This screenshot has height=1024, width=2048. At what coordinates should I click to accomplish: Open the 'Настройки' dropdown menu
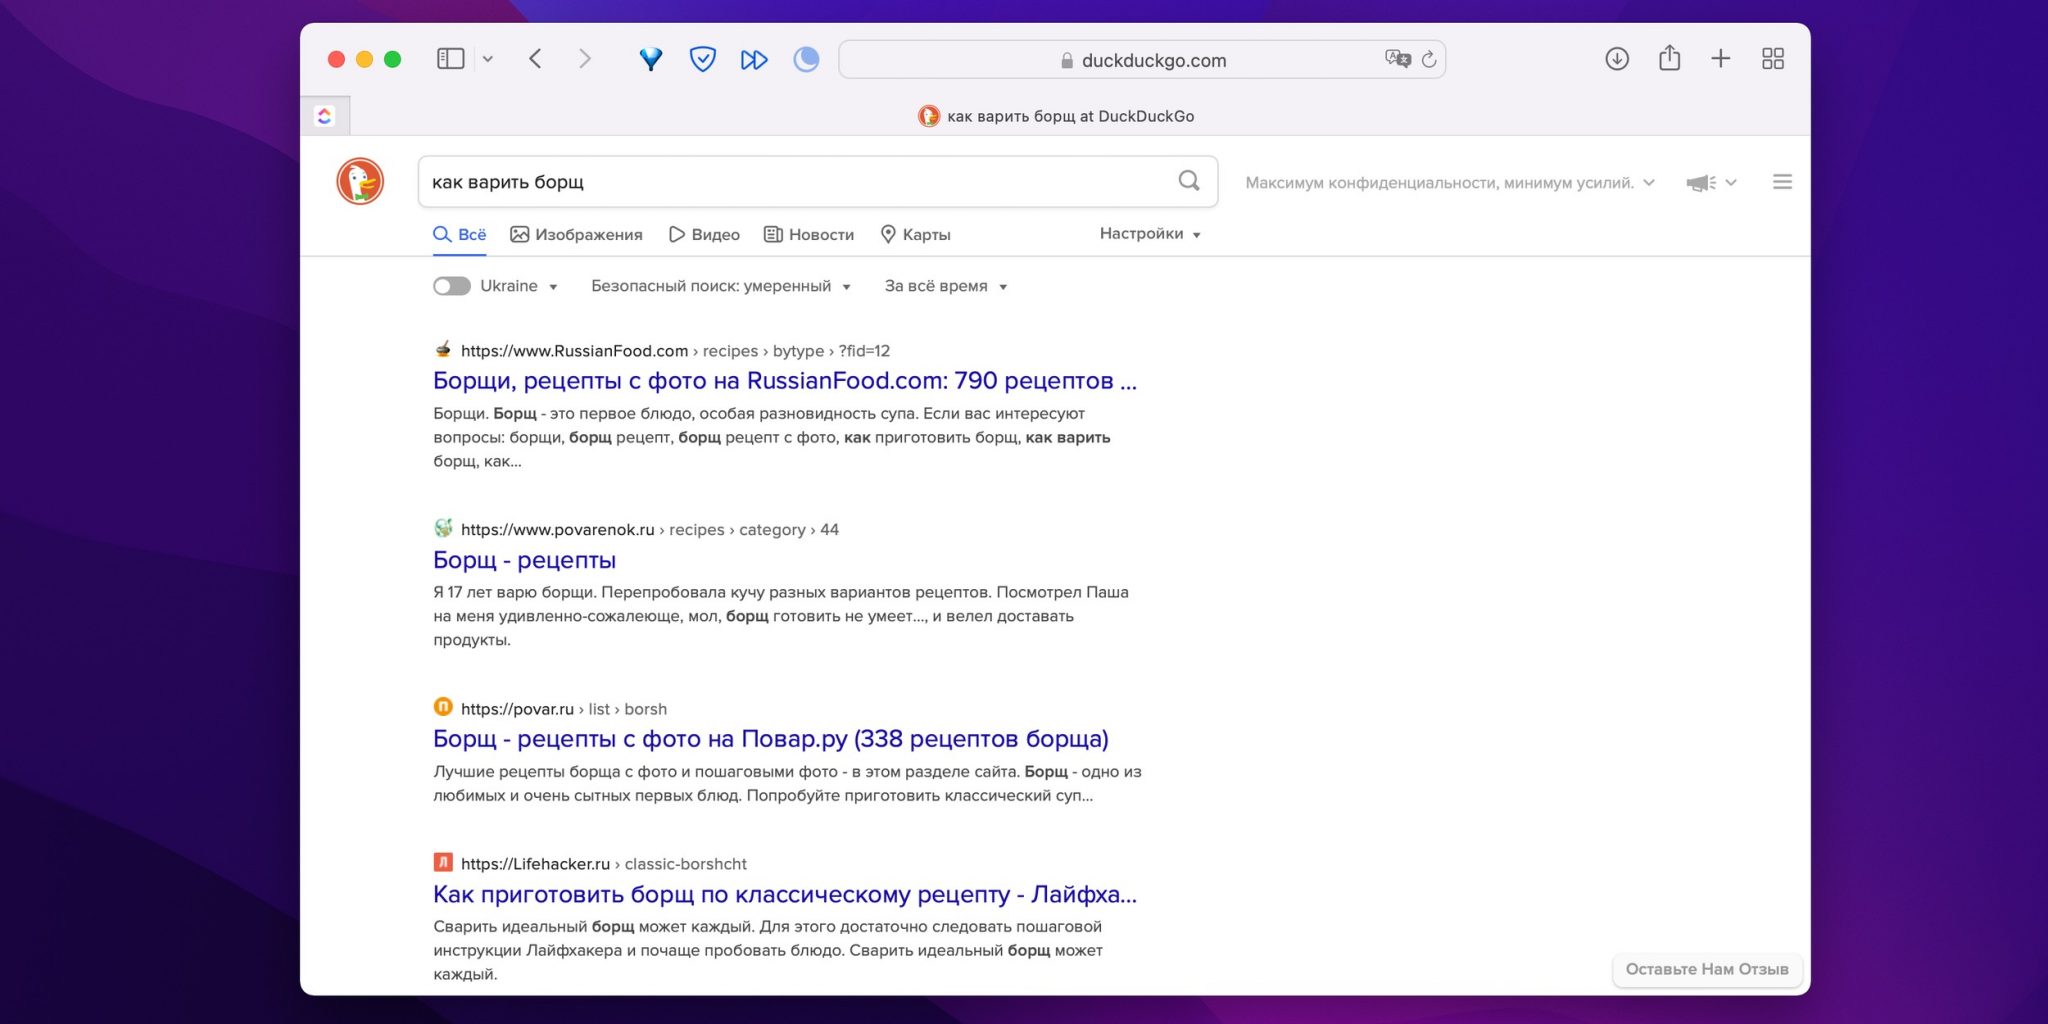tap(1148, 233)
